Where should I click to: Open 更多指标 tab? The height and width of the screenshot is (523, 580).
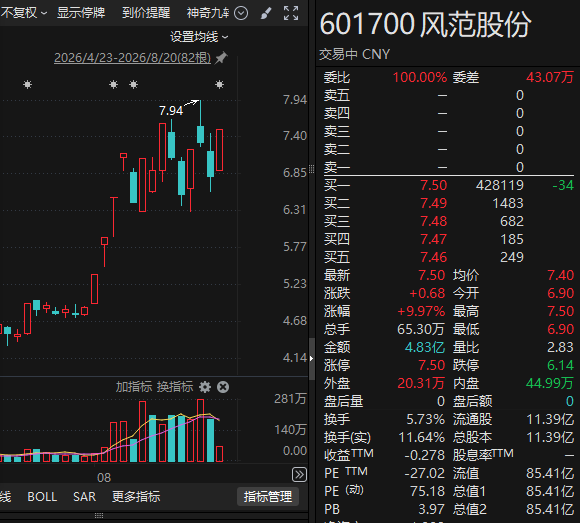coord(136,497)
